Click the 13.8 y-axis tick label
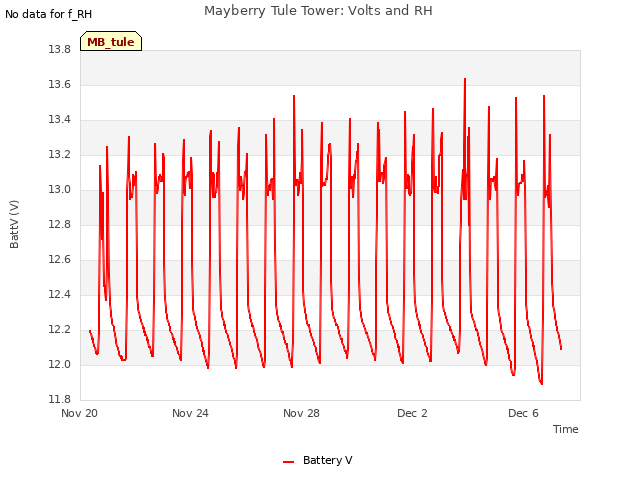This screenshot has width=640, height=480. coord(60,50)
